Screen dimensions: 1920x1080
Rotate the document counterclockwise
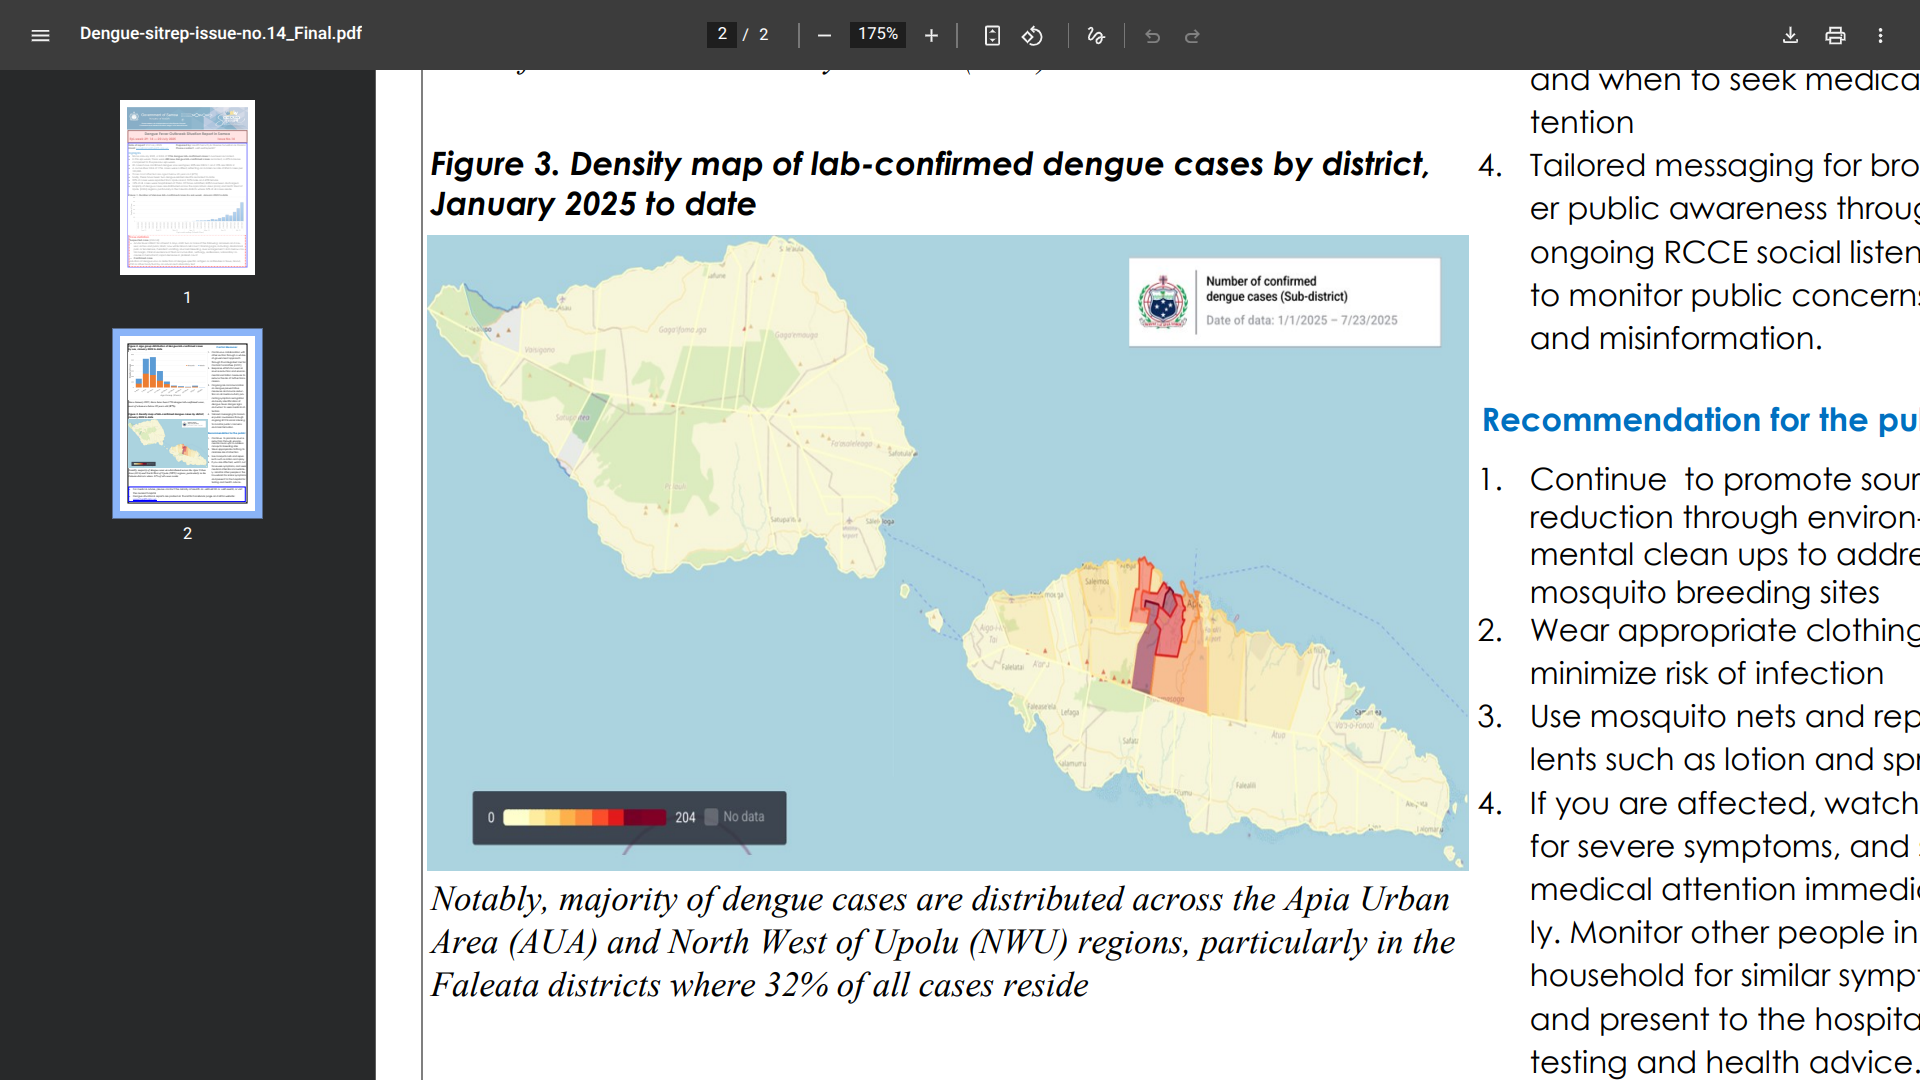click(1032, 35)
